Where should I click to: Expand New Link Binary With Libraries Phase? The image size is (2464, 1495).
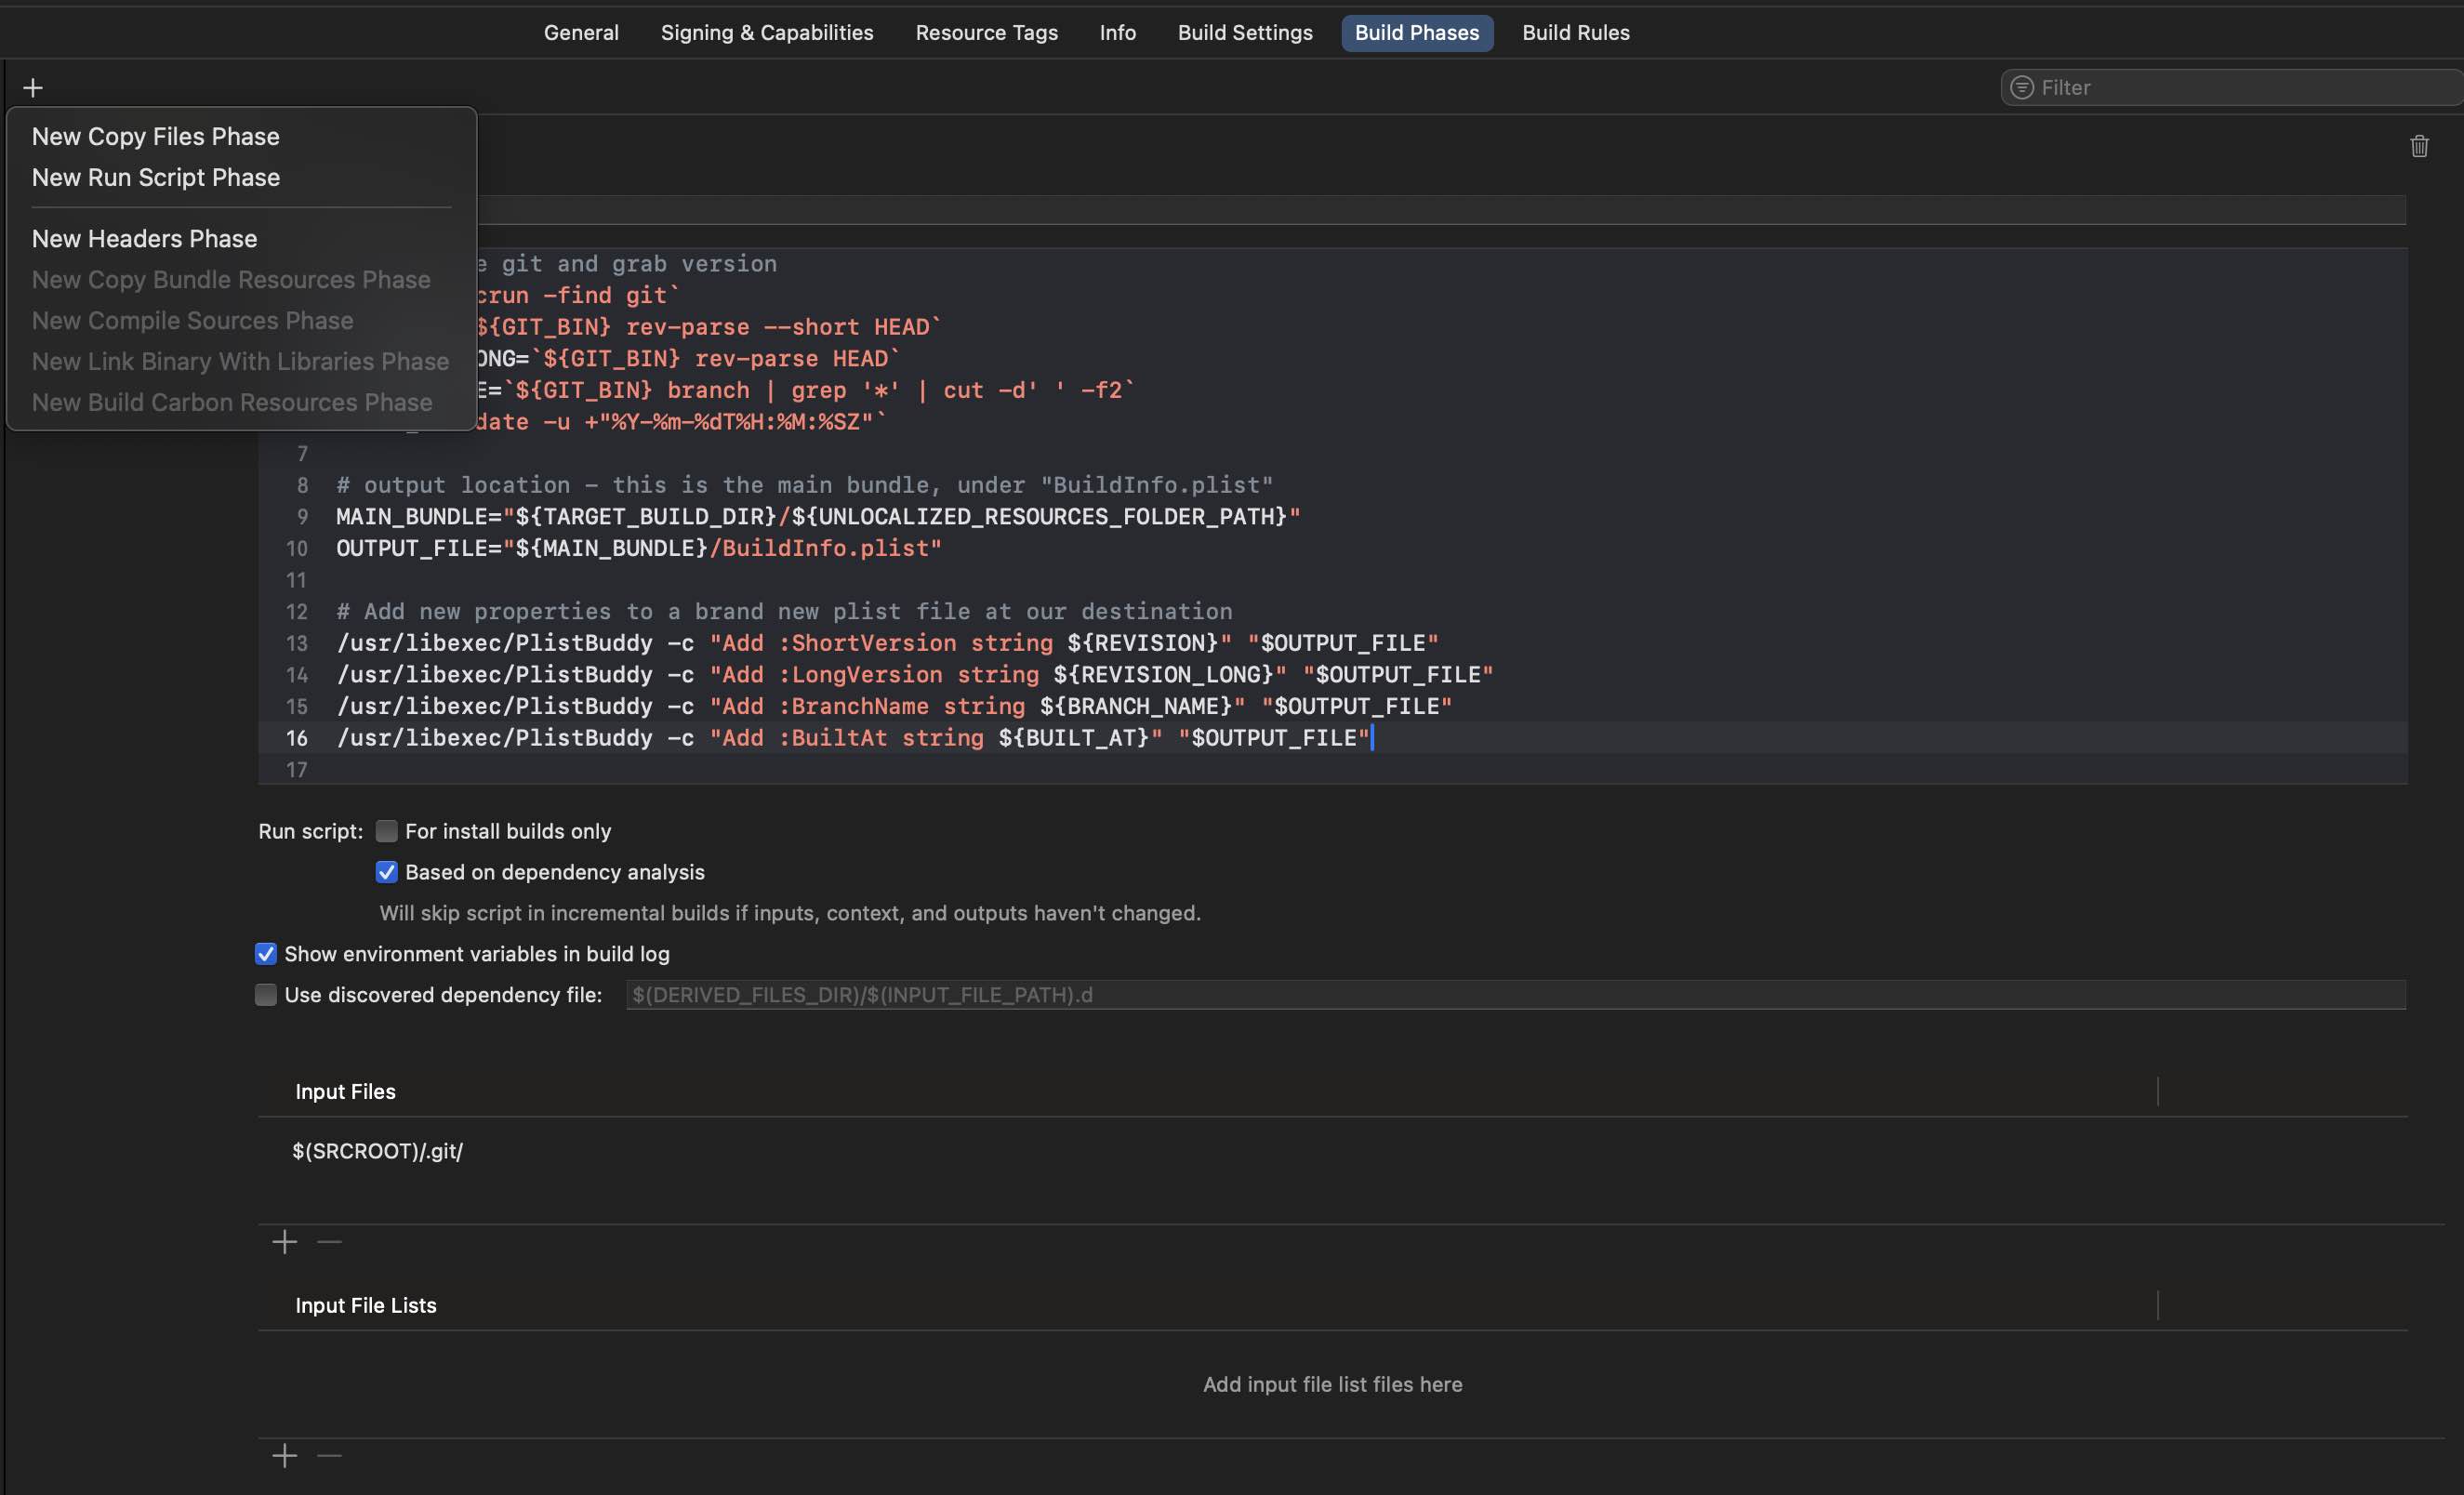(239, 361)
